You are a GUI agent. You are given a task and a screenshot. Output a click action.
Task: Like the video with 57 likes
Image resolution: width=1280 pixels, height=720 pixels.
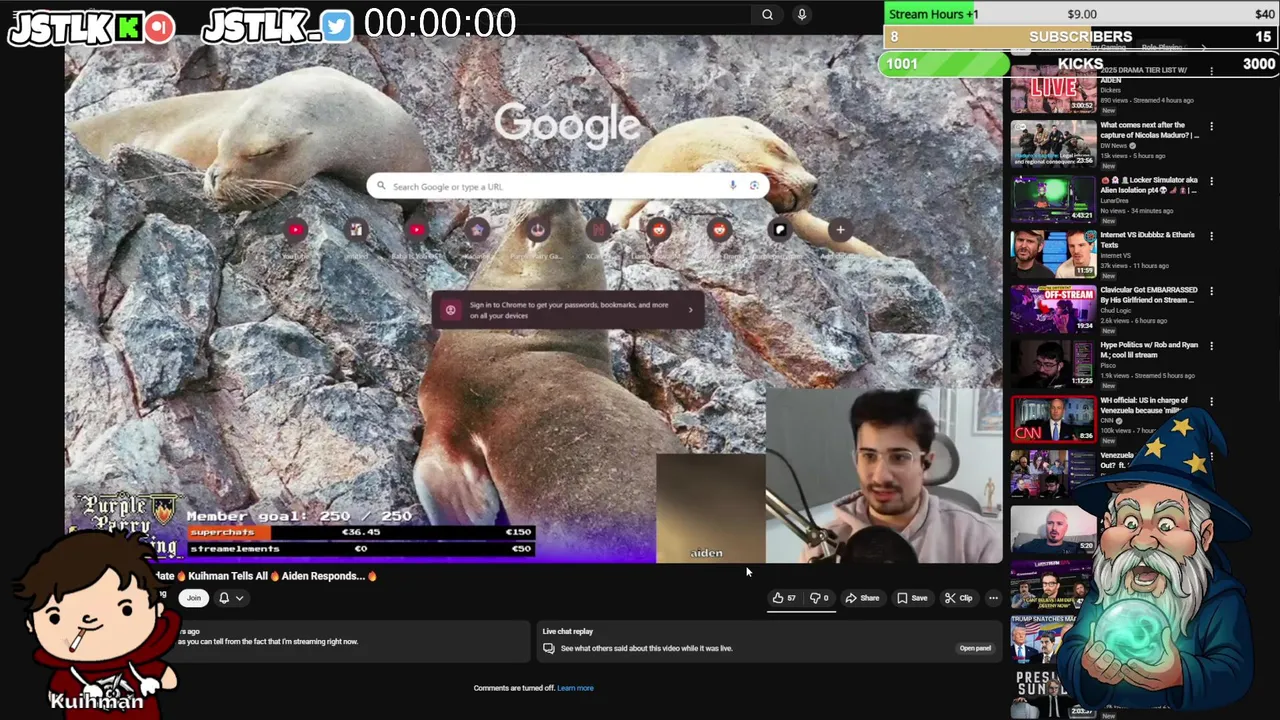[784, 598]
